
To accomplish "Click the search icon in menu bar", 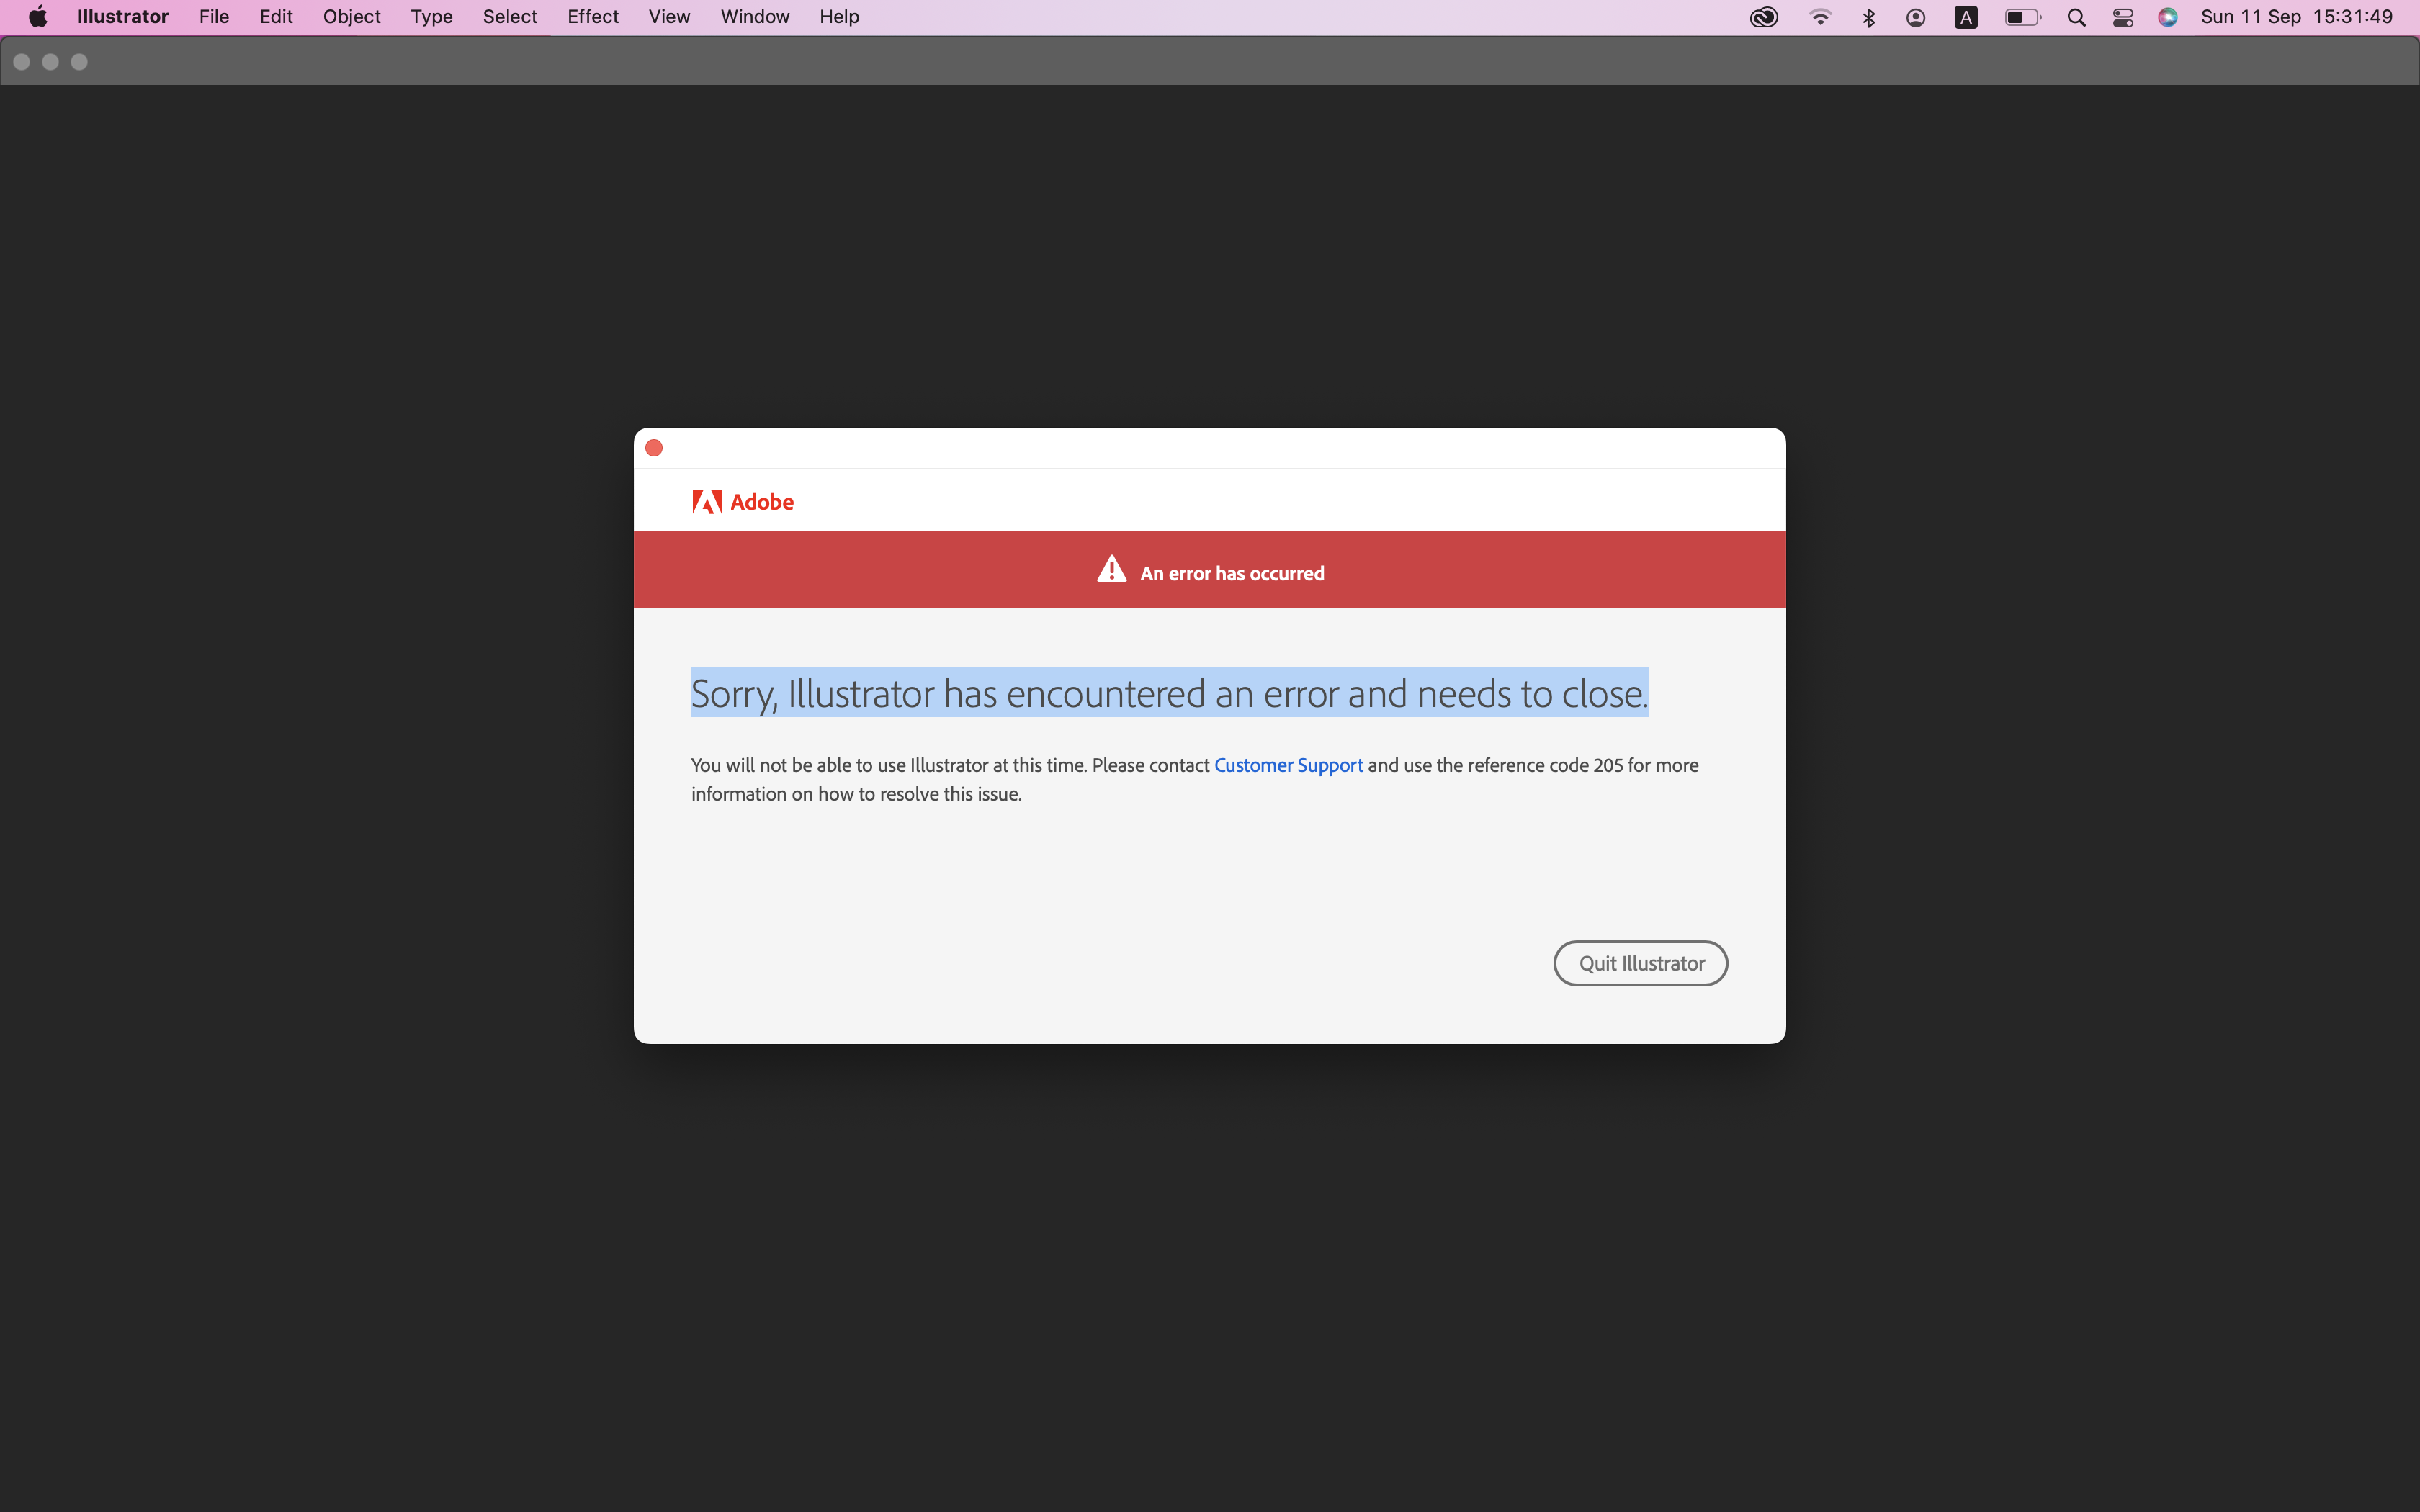I will [x=2075, y=17].
